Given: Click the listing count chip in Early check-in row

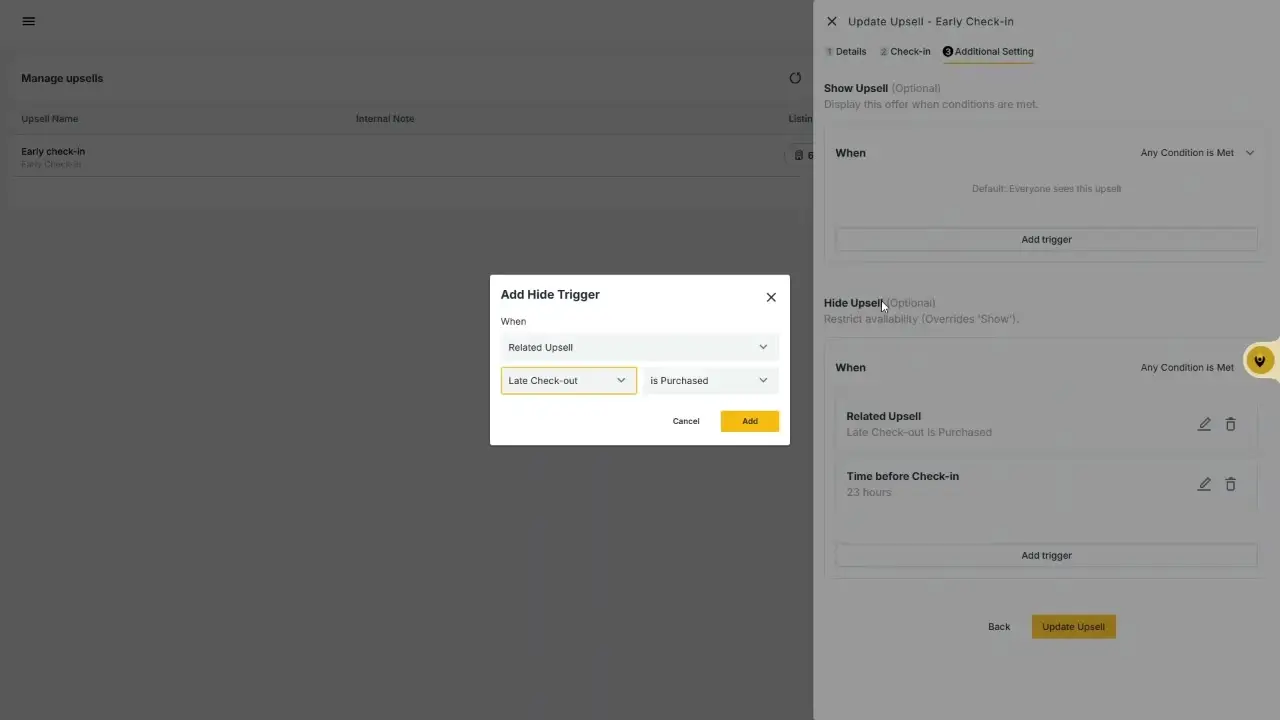Looking at the screenshot, I should tap(799, 155).
